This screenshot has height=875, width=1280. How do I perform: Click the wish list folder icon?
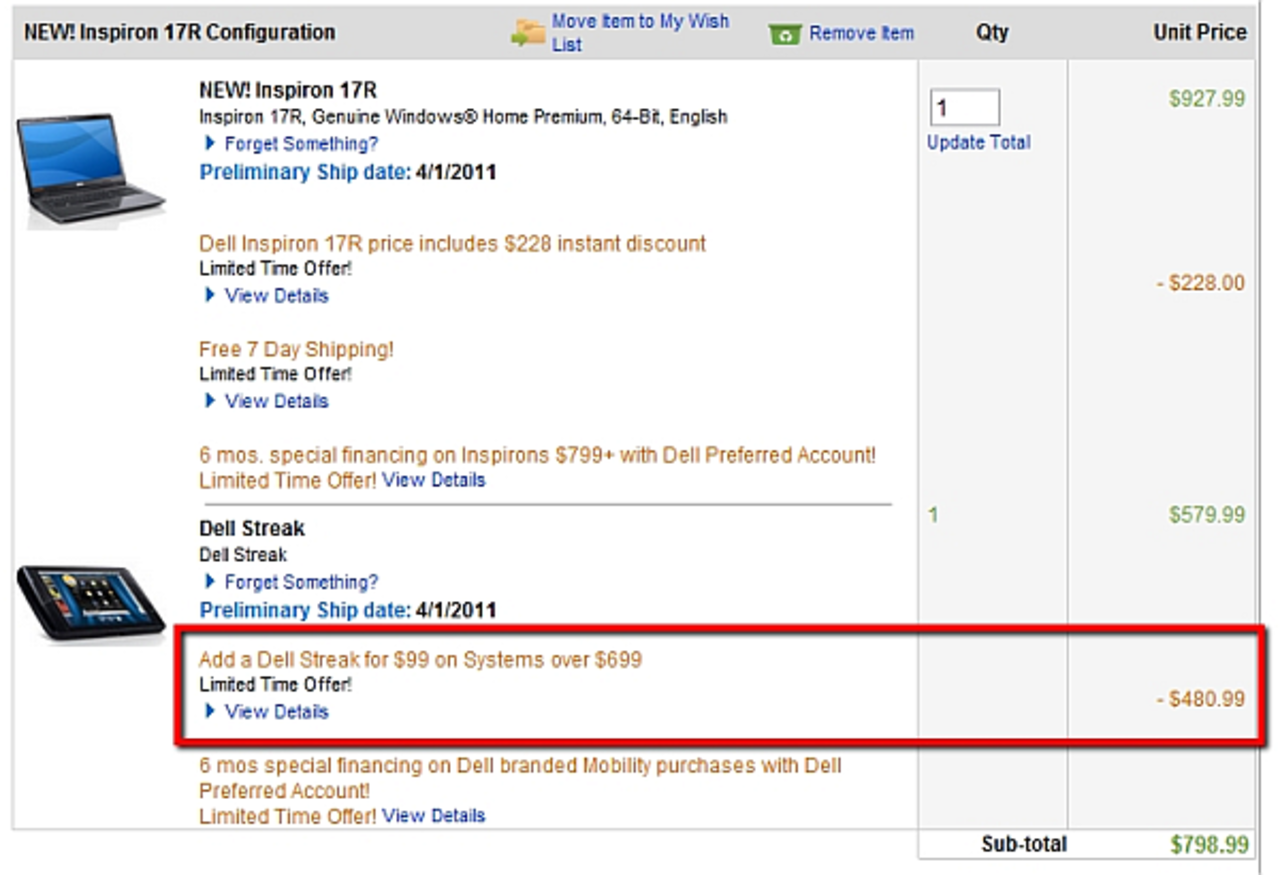tap(528, 33)
